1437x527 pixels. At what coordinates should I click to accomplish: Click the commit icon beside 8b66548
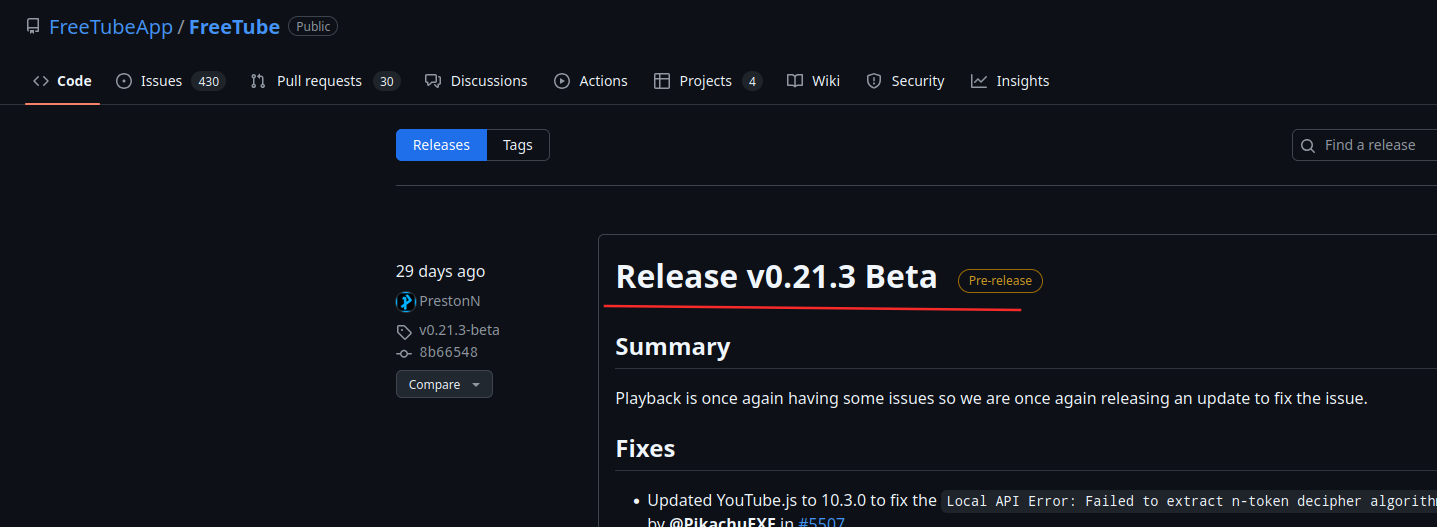pos(404,353)
